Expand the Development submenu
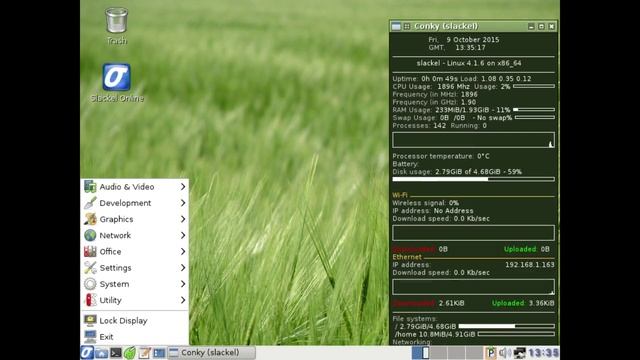The image size is (640, 360). click(x=135, y=203)
